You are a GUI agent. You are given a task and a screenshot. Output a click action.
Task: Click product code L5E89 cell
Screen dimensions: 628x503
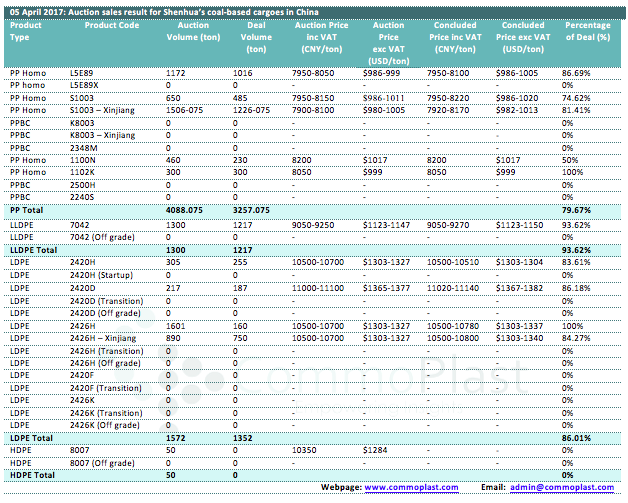(x=82, y=74)
